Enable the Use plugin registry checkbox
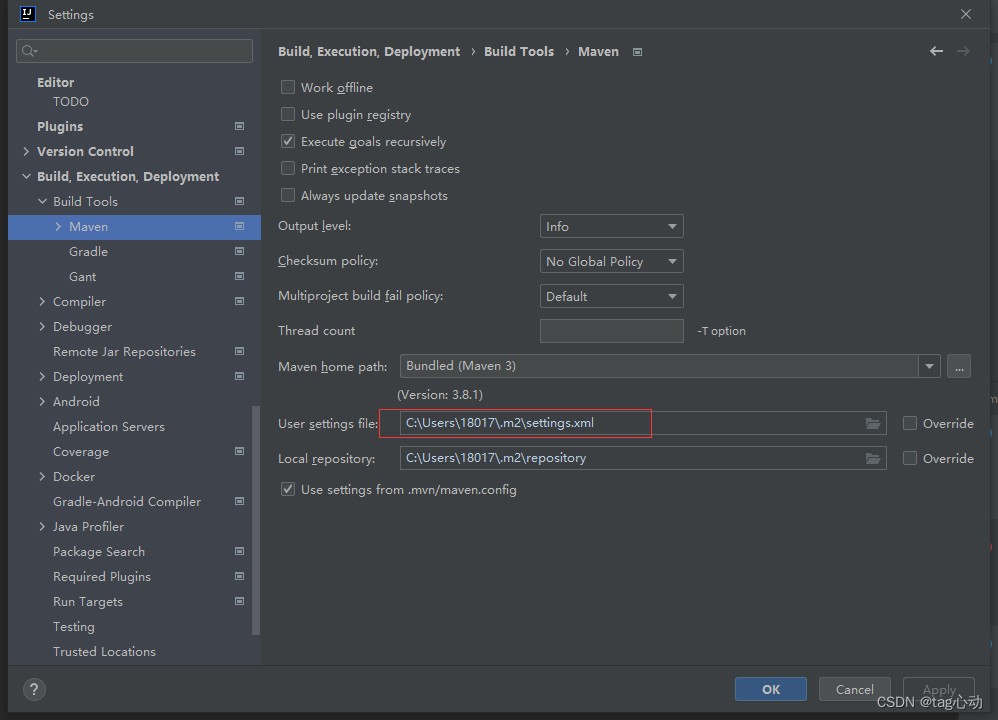This screenshot has height=720, width=998. pyautogui.click(x=288, y=114)
